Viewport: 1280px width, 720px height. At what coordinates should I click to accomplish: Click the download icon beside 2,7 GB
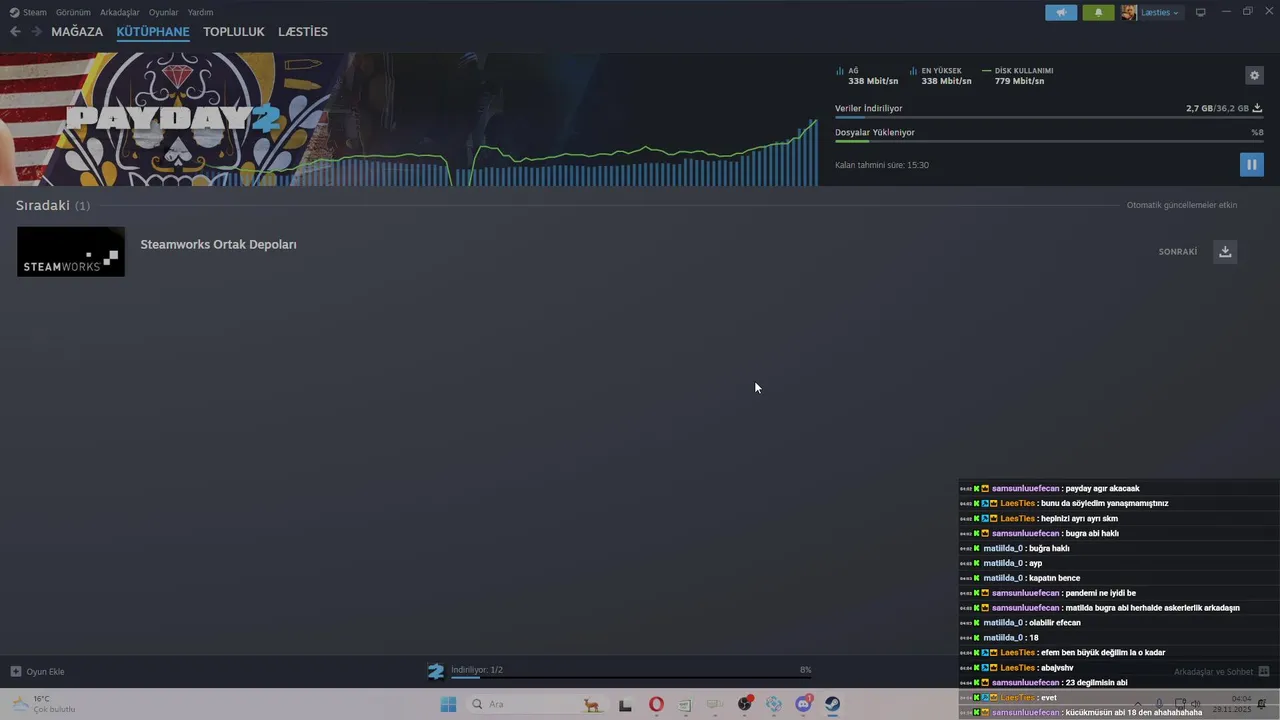(1257, 108)
